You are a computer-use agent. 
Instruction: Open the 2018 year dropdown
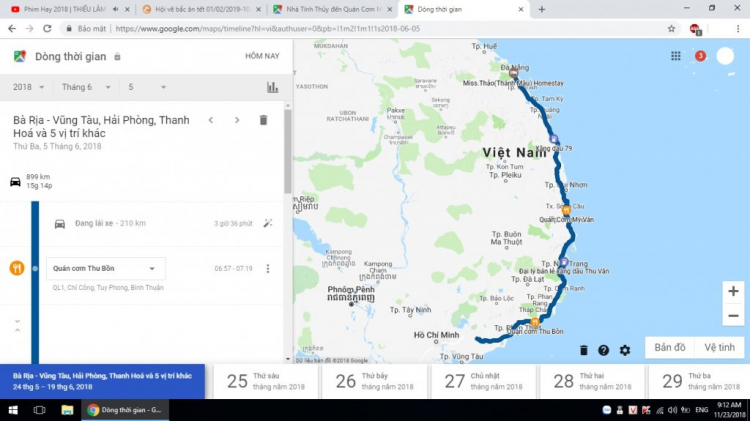pyautogui.click(x=28, y=87)
